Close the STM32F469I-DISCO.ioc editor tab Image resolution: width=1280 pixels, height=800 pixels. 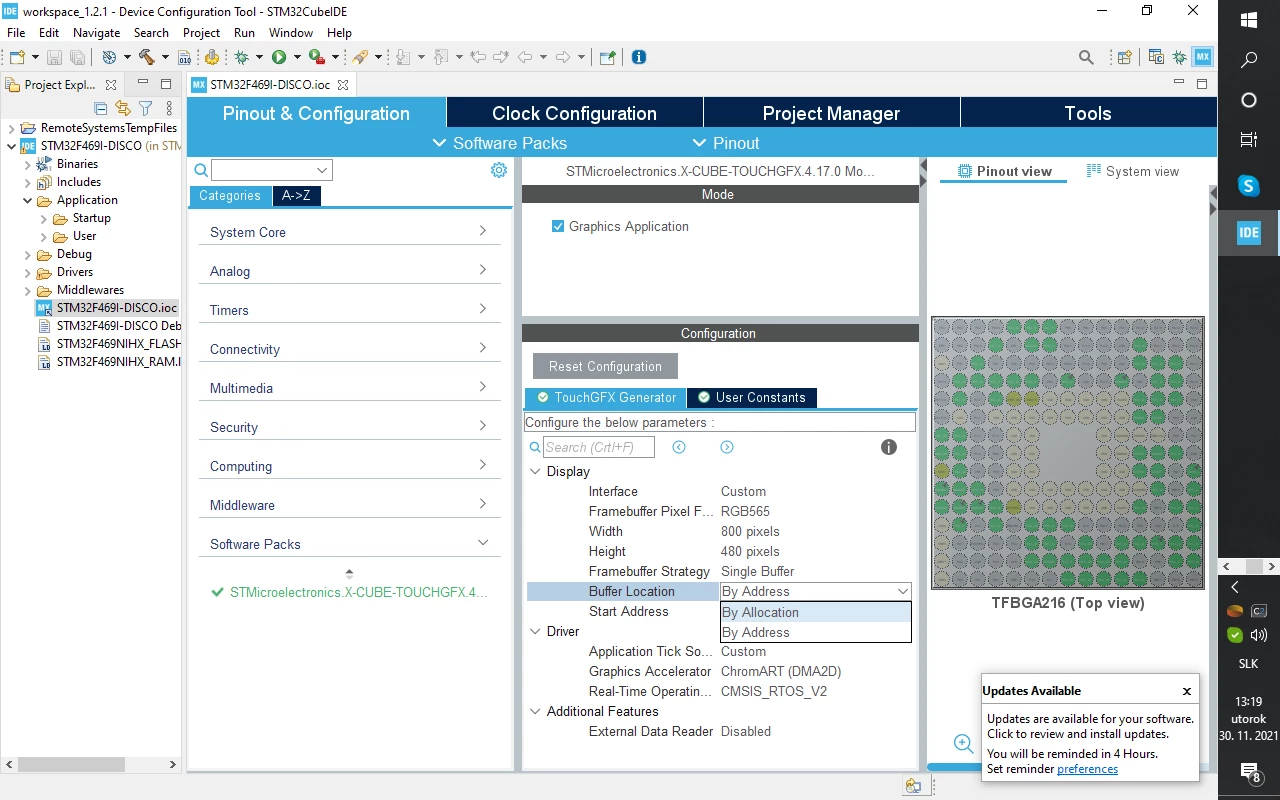(x=343, y=85)
